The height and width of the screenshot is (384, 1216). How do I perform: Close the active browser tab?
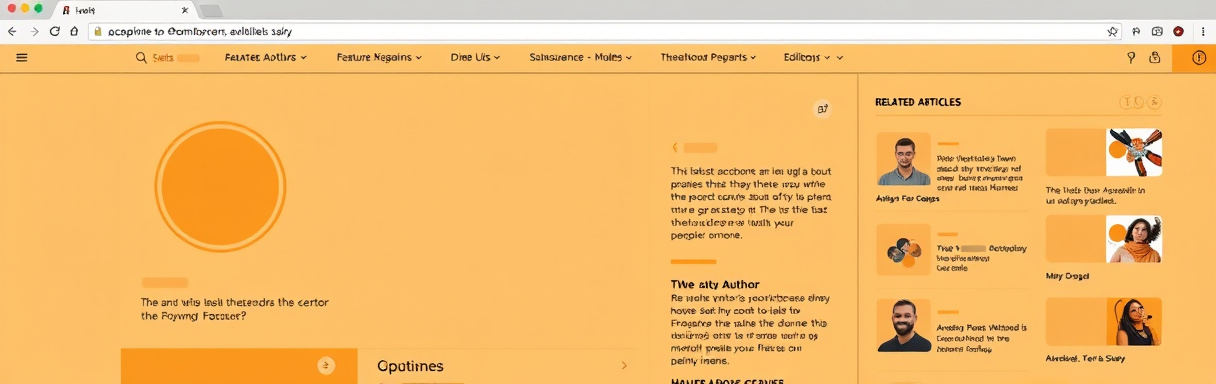tap(184, 9)
